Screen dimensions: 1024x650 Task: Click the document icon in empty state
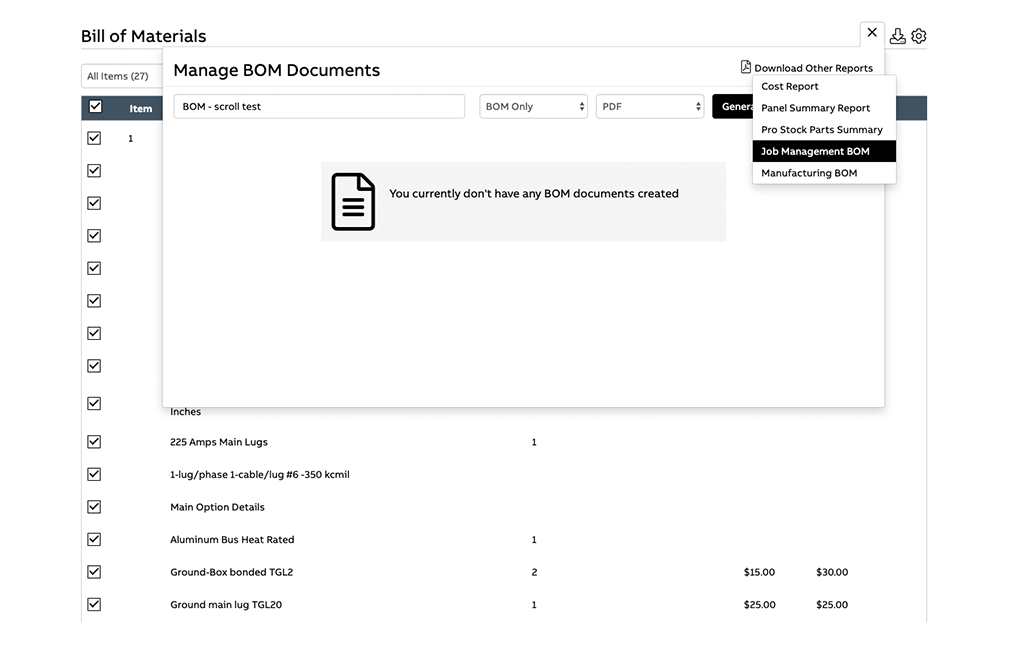353,201
